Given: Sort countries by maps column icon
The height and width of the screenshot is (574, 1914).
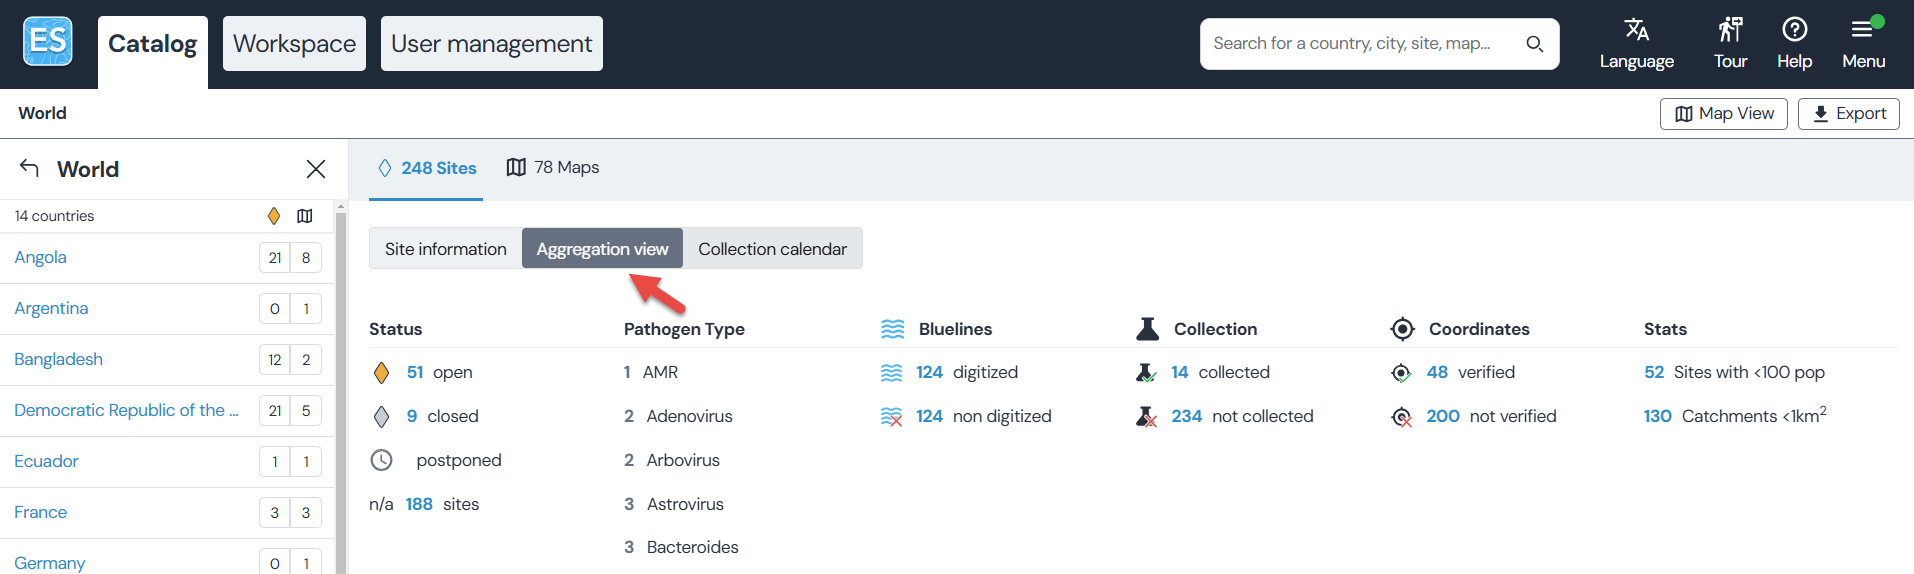Looking at the screenshot, I should (x=305, y=216).
